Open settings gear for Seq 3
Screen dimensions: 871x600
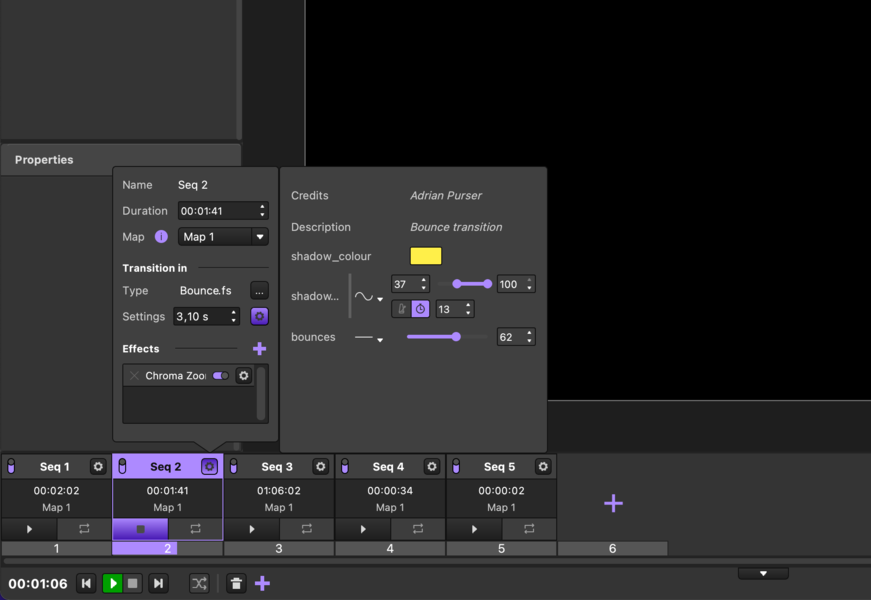pyautogui.click(x=321, y=467)
